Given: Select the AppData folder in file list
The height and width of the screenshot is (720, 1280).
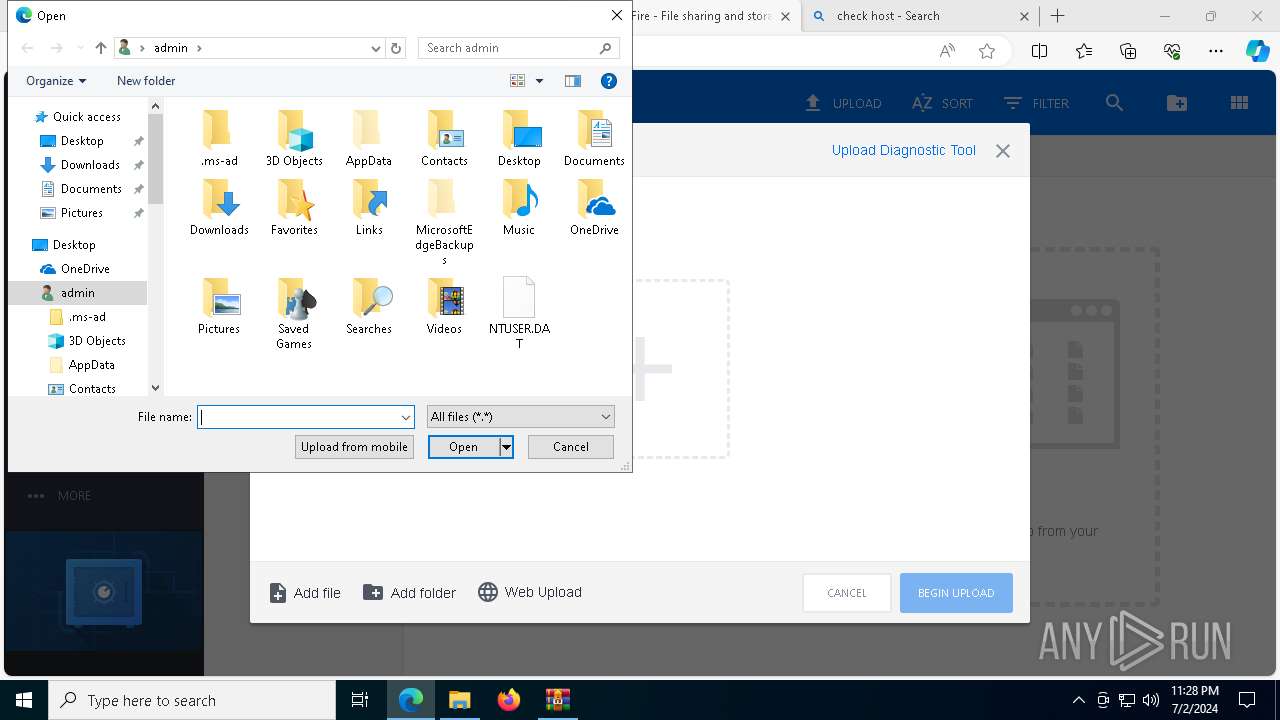Looking at the screenshot, I should click(369, 139).
